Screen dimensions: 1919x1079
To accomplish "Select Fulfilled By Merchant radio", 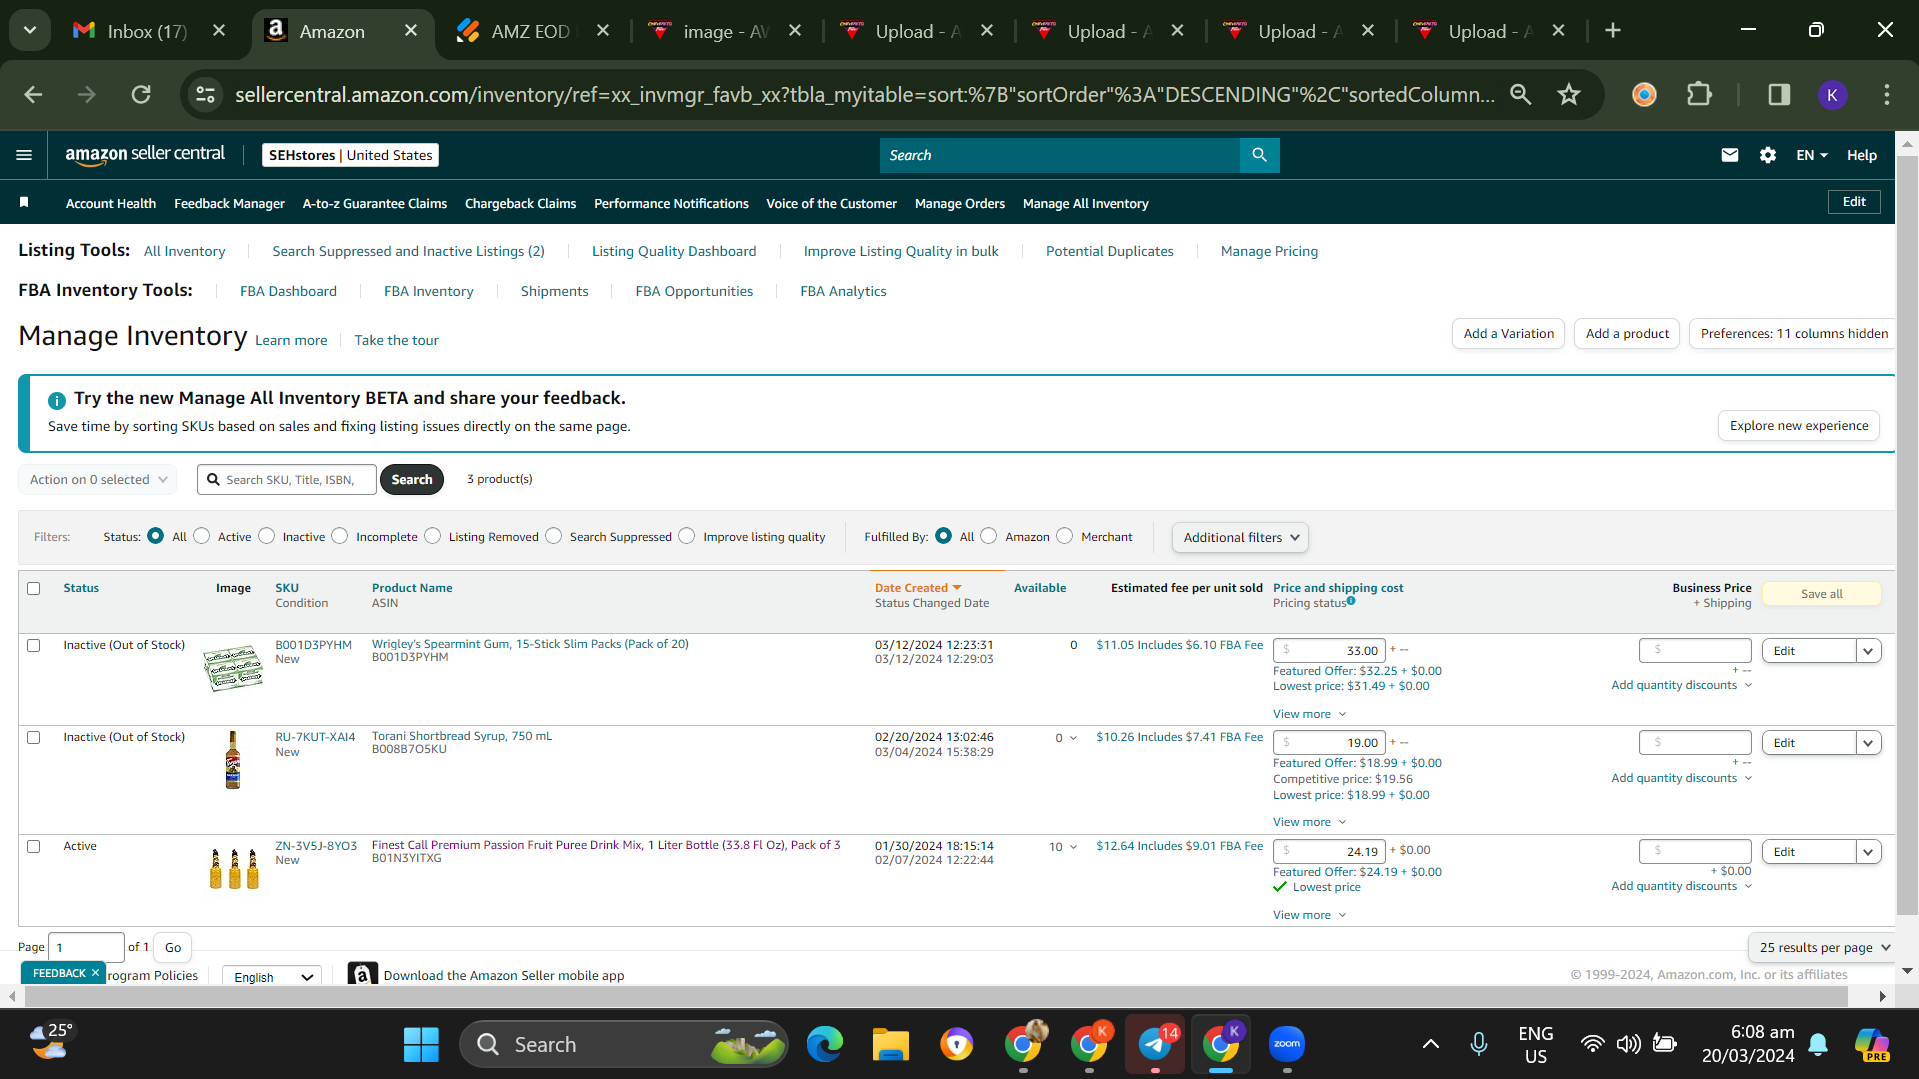I will tap(1065, 536).
